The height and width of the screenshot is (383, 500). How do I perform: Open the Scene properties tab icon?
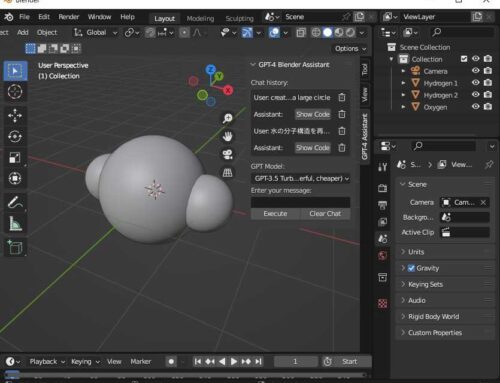click(x=383, y=239)
